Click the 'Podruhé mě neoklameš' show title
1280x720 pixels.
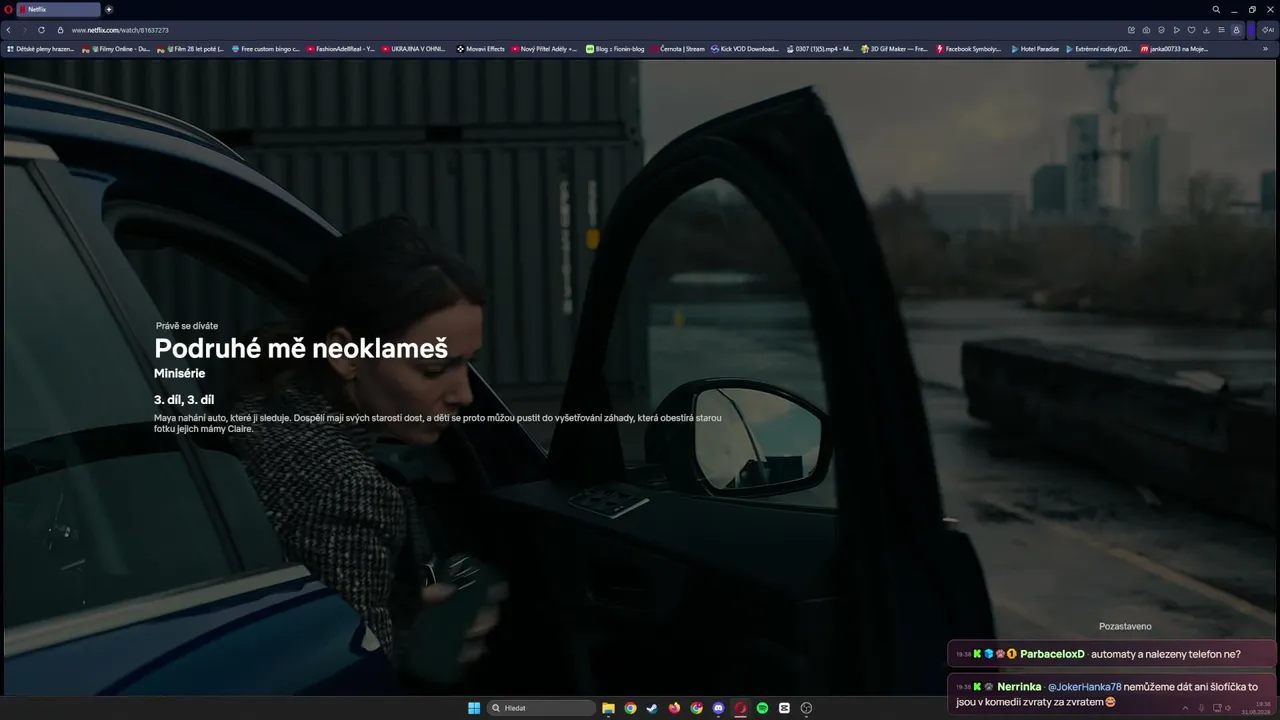[x=301, y=348]
